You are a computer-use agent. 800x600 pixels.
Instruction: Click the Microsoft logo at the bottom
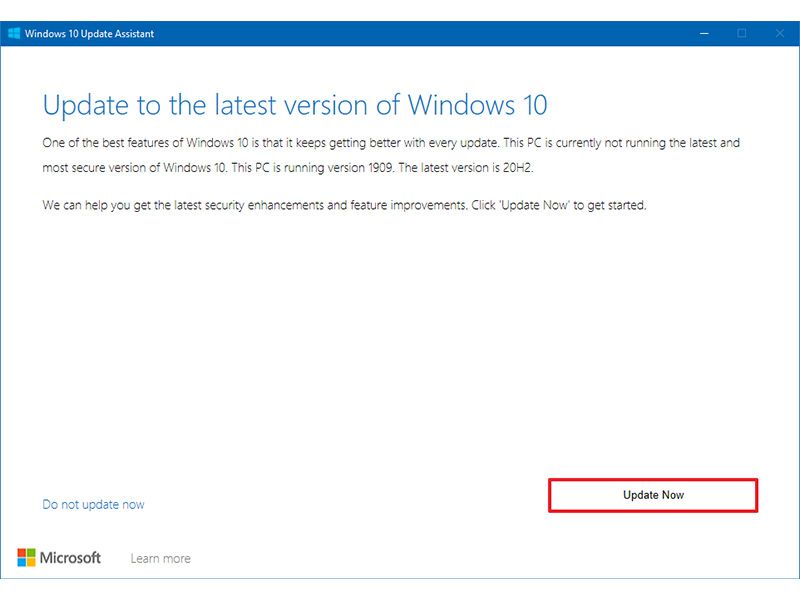[59, 558]
